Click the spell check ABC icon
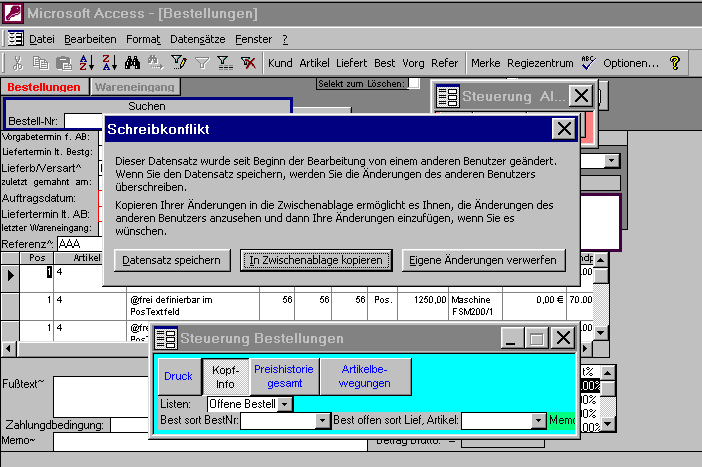Image resolution: width=702 pixels, height=467 pixels. coord(588,63)
